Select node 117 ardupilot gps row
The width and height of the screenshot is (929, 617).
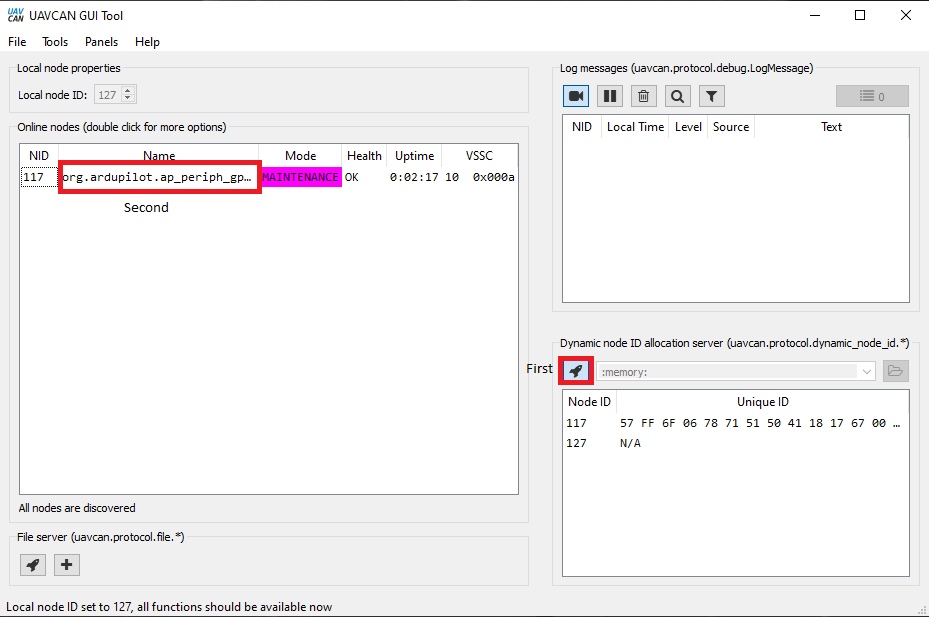point(159,176)
